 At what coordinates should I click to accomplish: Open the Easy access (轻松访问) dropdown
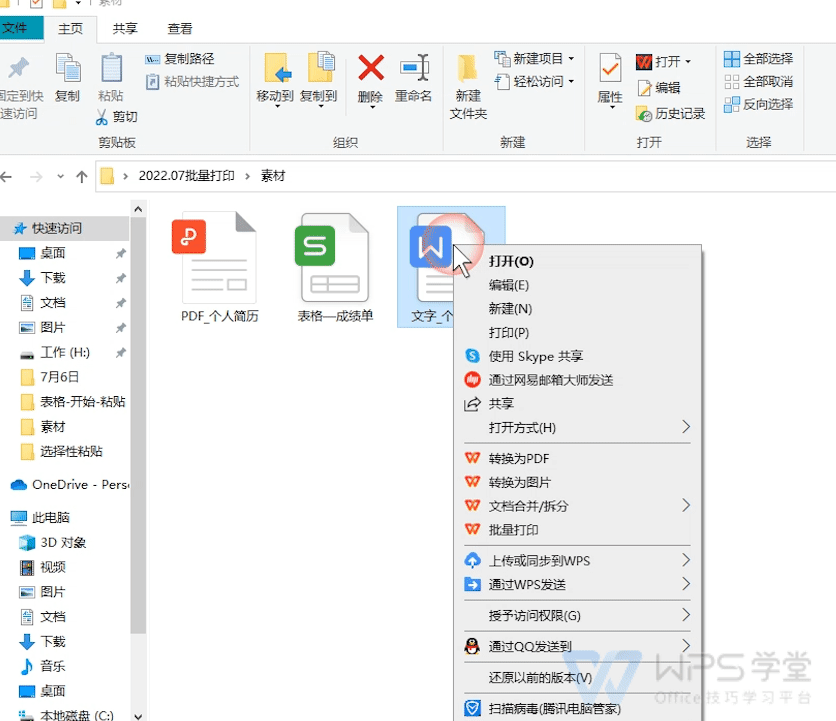(x=534, y=82)
